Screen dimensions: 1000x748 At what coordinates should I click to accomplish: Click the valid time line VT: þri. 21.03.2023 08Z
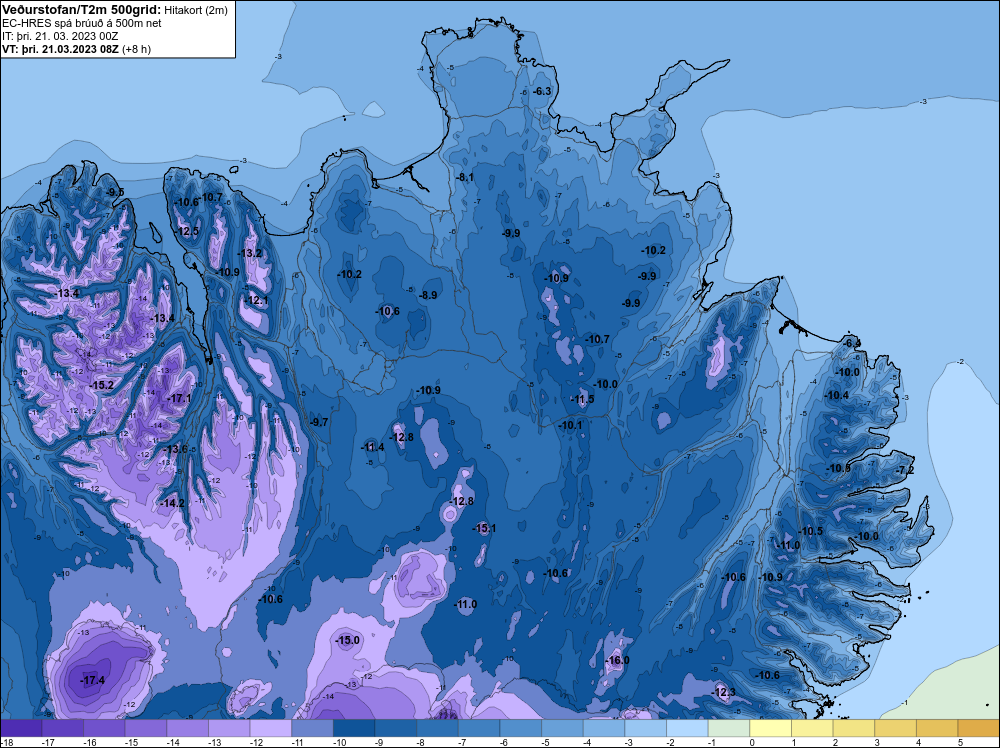(x=60, y=49)
